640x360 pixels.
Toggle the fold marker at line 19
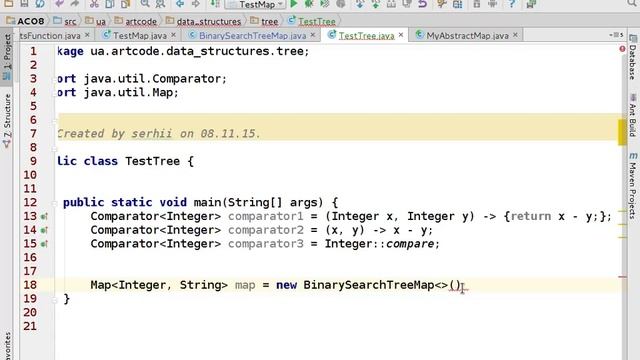[x=54, y=300]
